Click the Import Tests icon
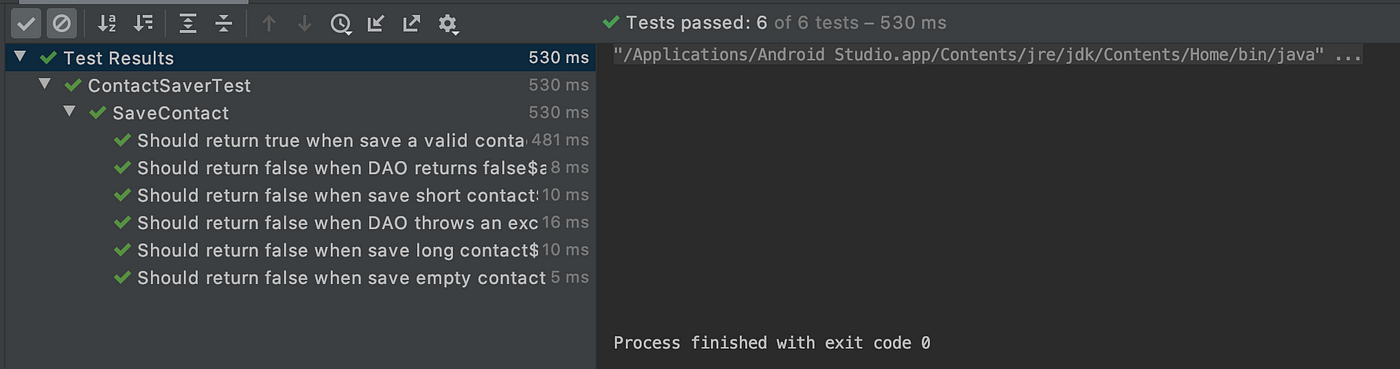 coord(376,23)
